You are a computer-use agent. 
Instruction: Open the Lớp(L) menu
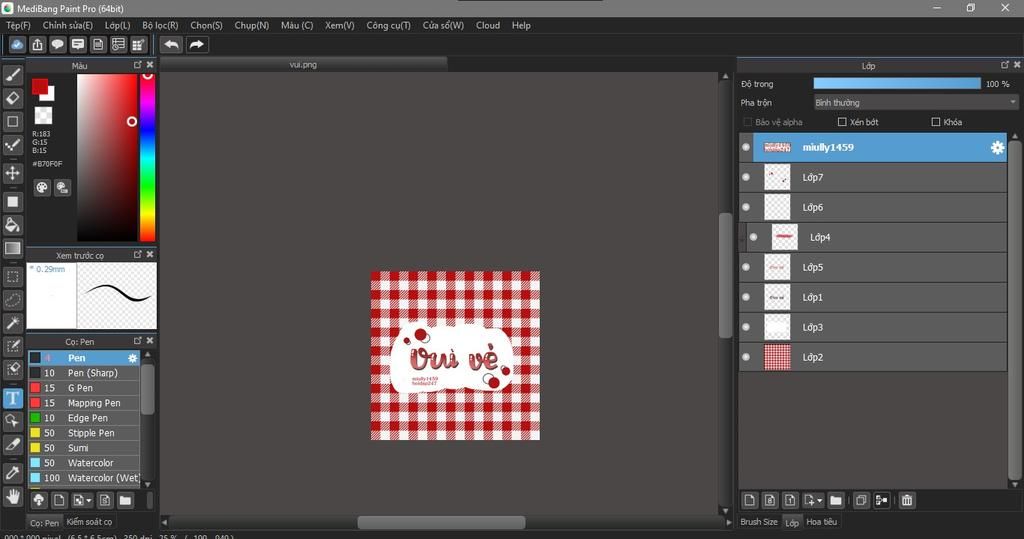tap(118, 25)
